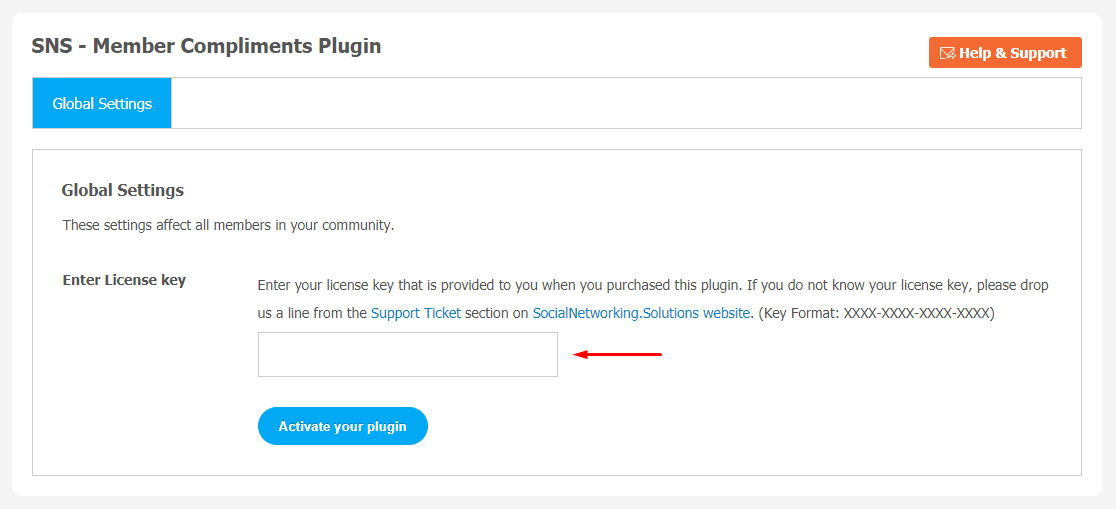This screenshot has width=1116, height=509.
Task: Focus the license key input field
Action: [408, 354]
